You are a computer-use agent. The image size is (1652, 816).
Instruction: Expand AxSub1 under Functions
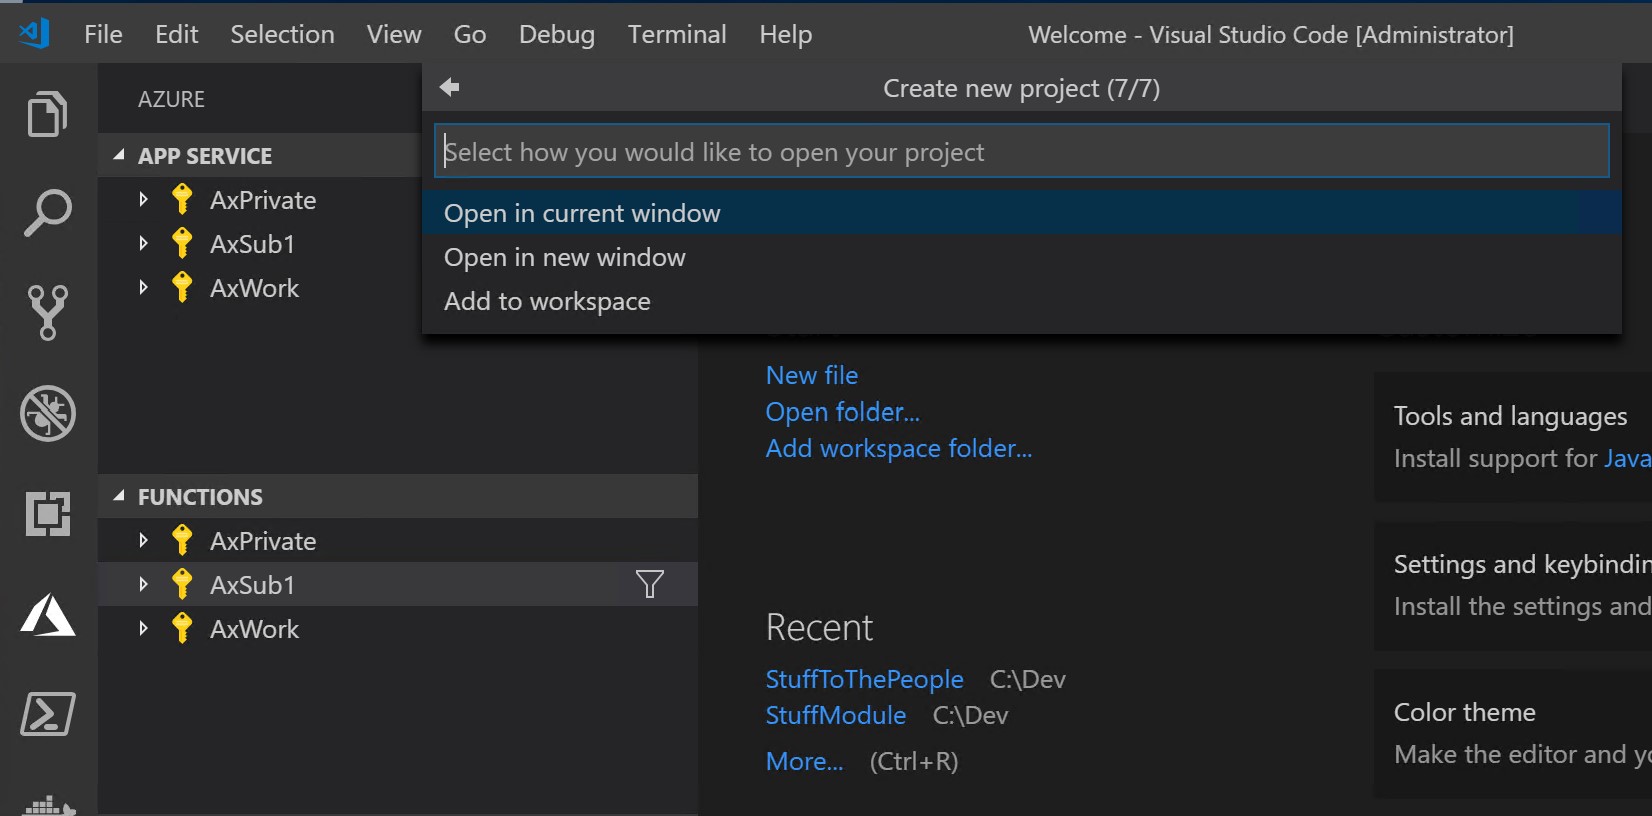click(x=143, y=584)
